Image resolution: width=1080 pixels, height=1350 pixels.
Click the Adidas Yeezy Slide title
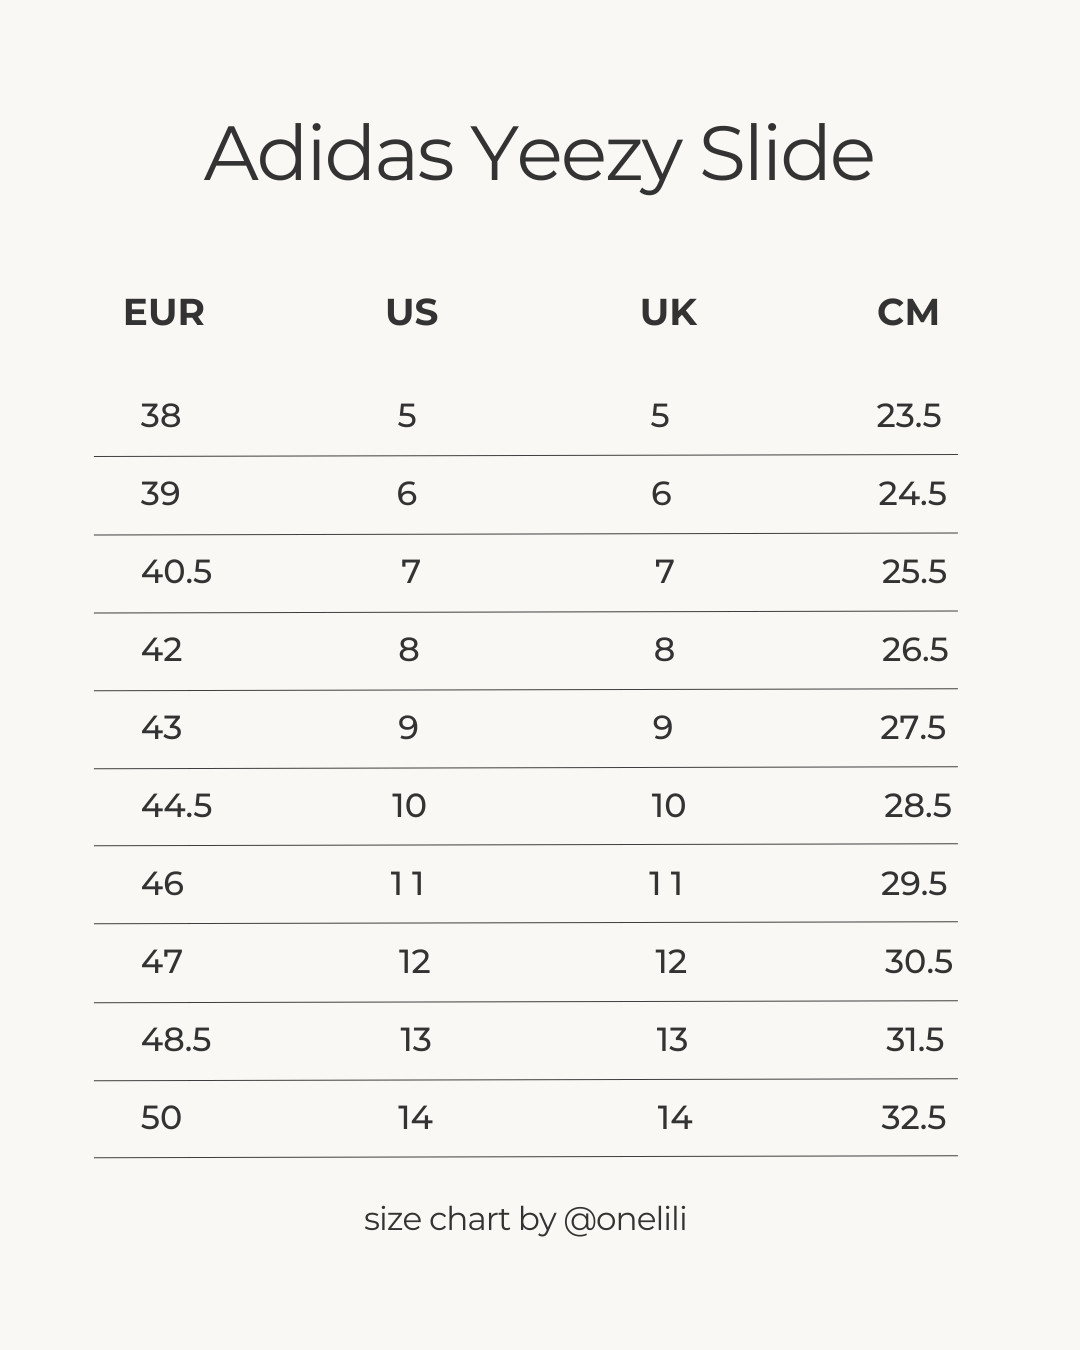(539, 155)
